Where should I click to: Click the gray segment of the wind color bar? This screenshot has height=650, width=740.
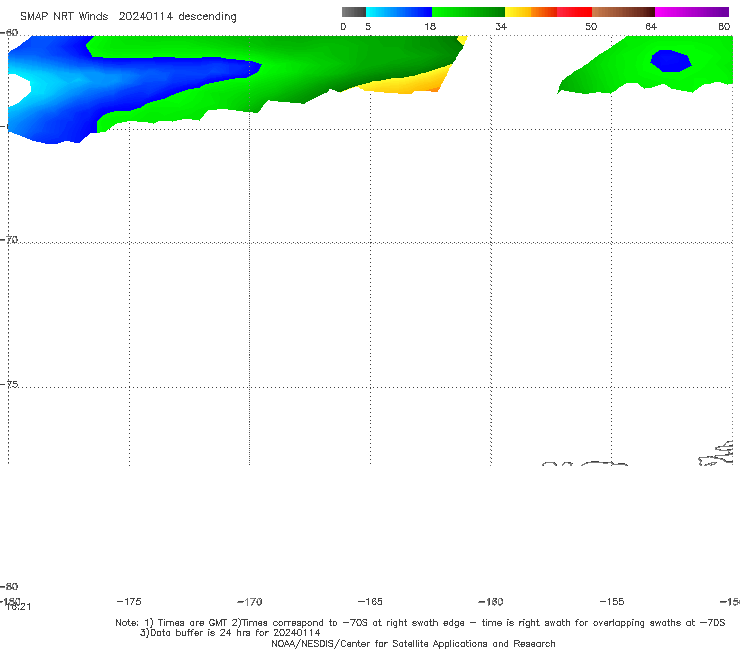[x=353, y=12]
